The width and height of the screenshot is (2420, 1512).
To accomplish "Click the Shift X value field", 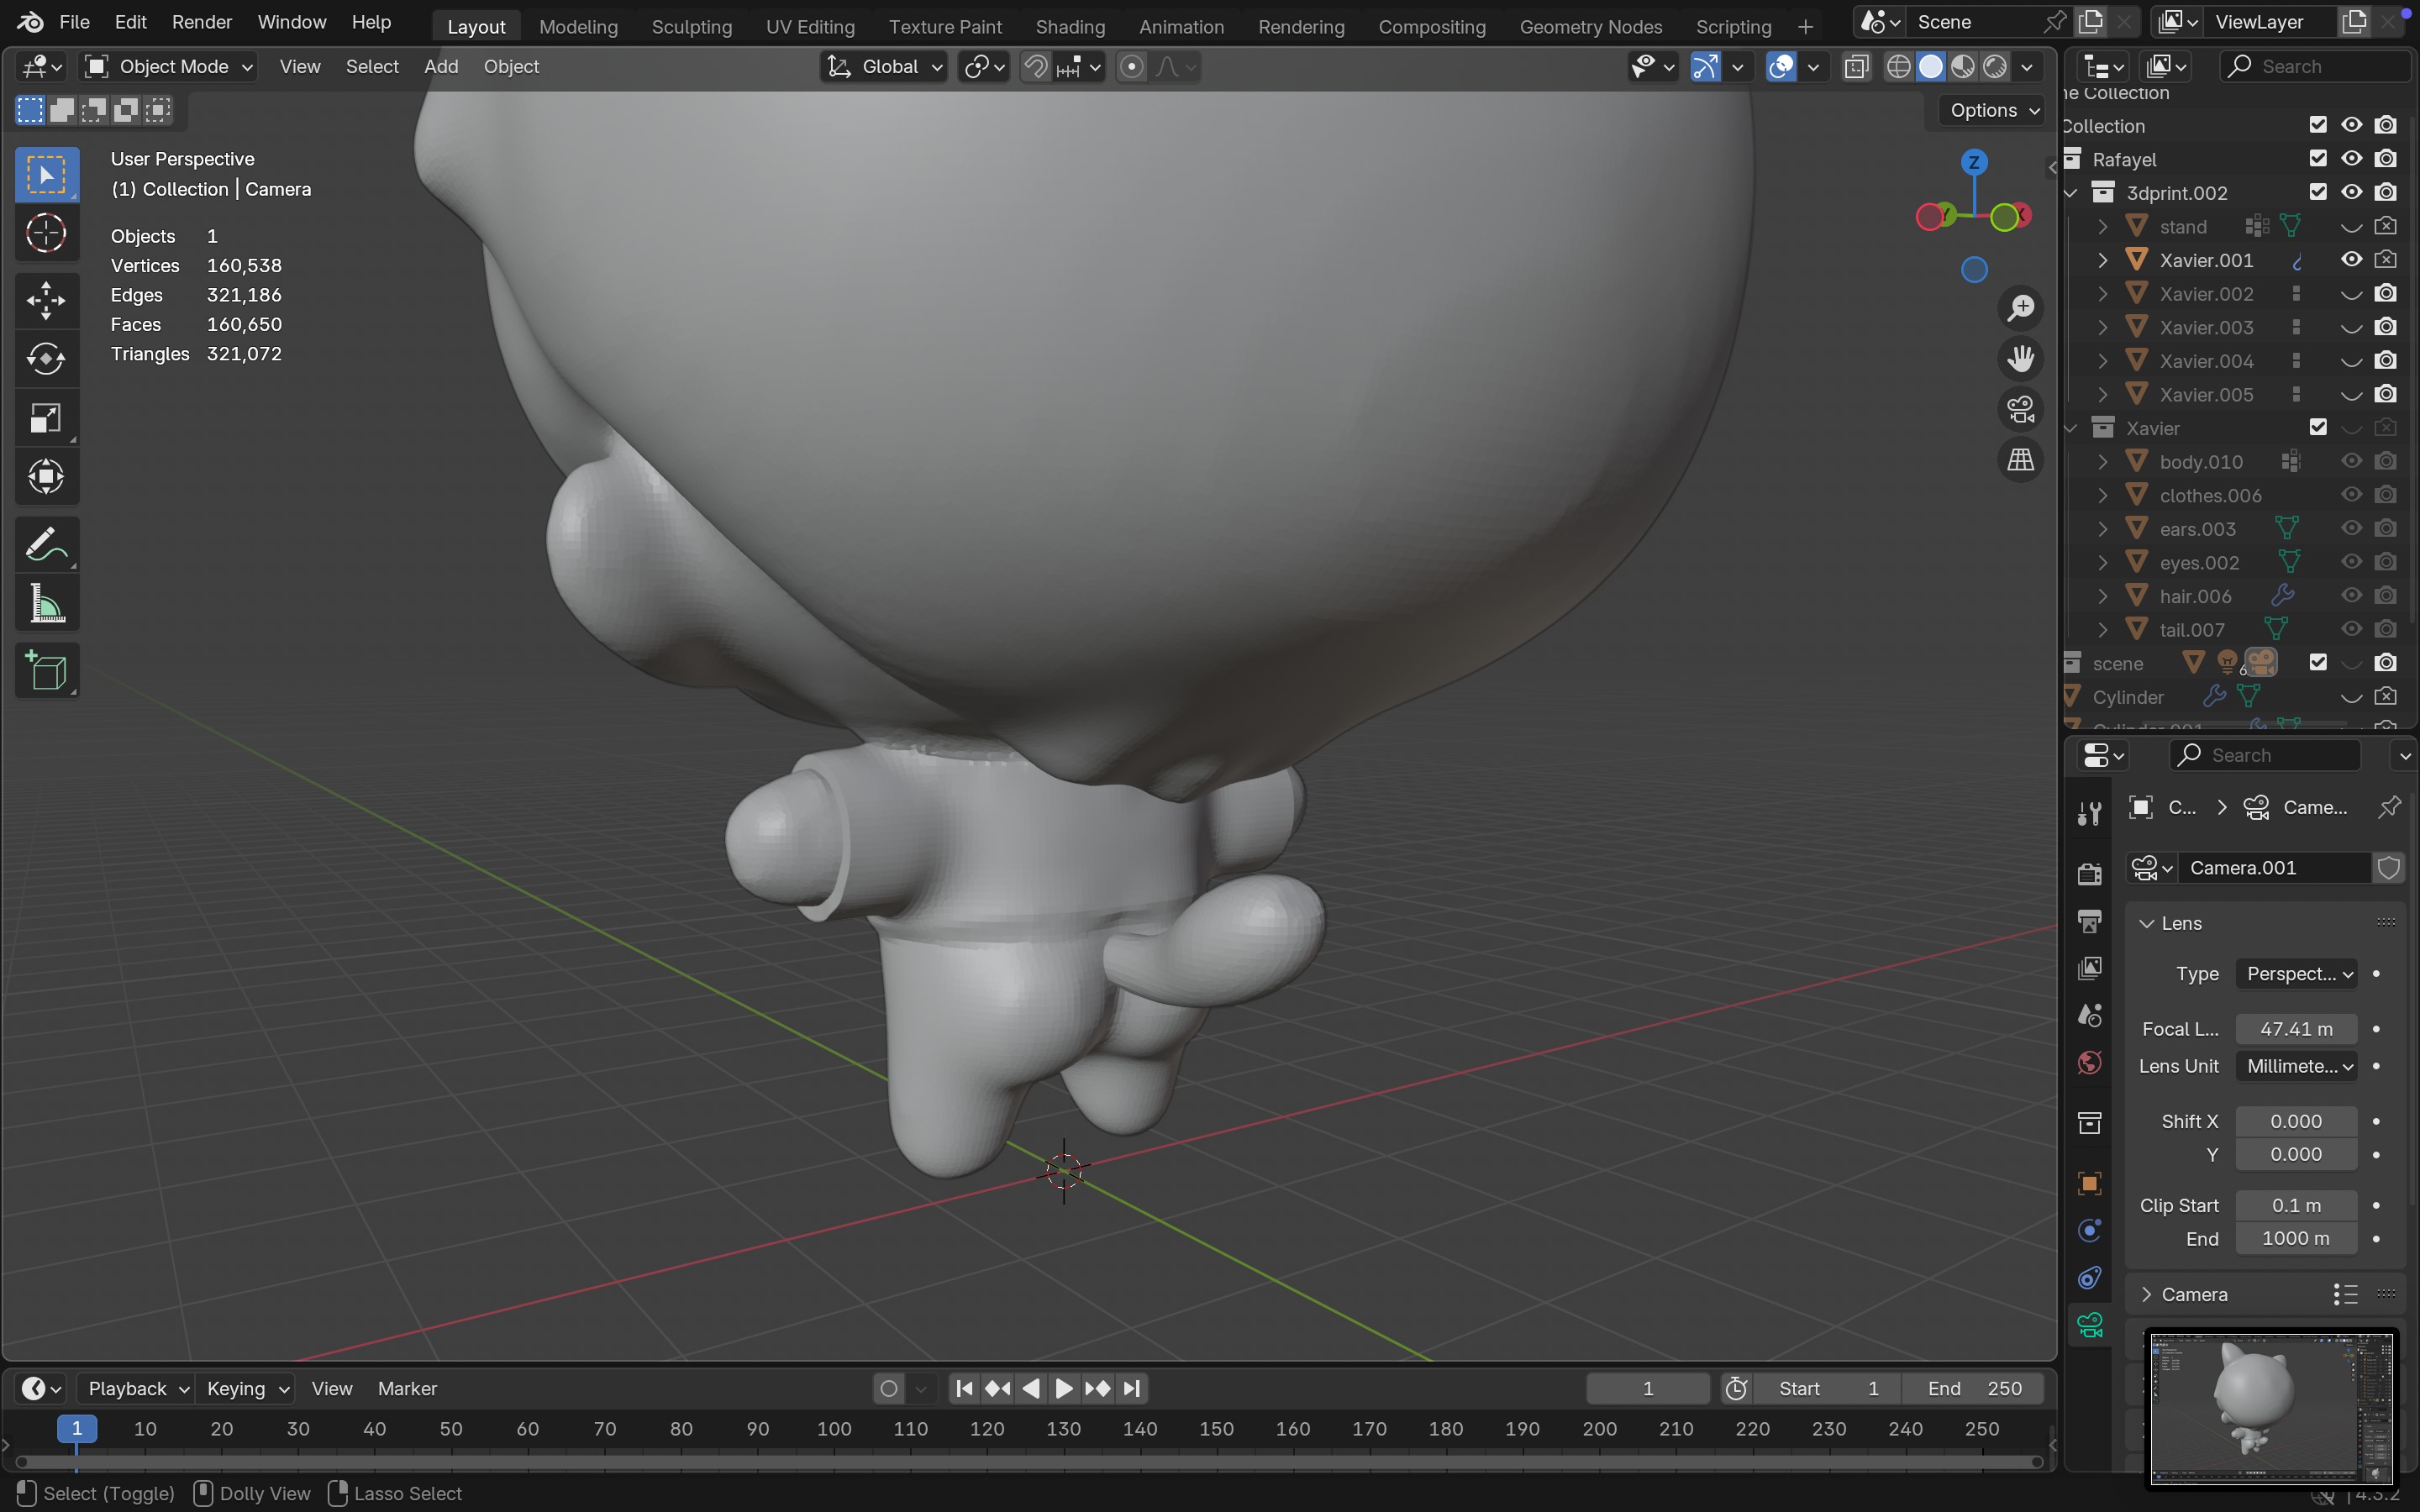I will 2297,1121.
